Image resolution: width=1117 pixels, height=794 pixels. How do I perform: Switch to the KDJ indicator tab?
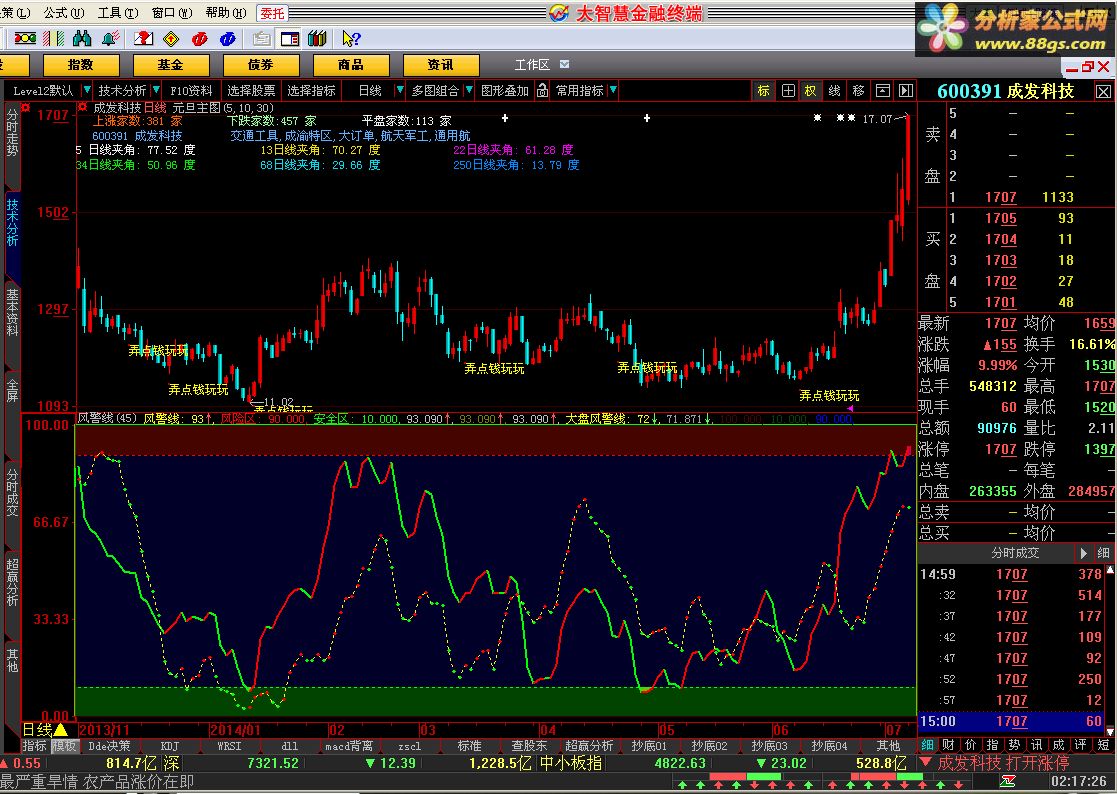(x=170, y=746)
